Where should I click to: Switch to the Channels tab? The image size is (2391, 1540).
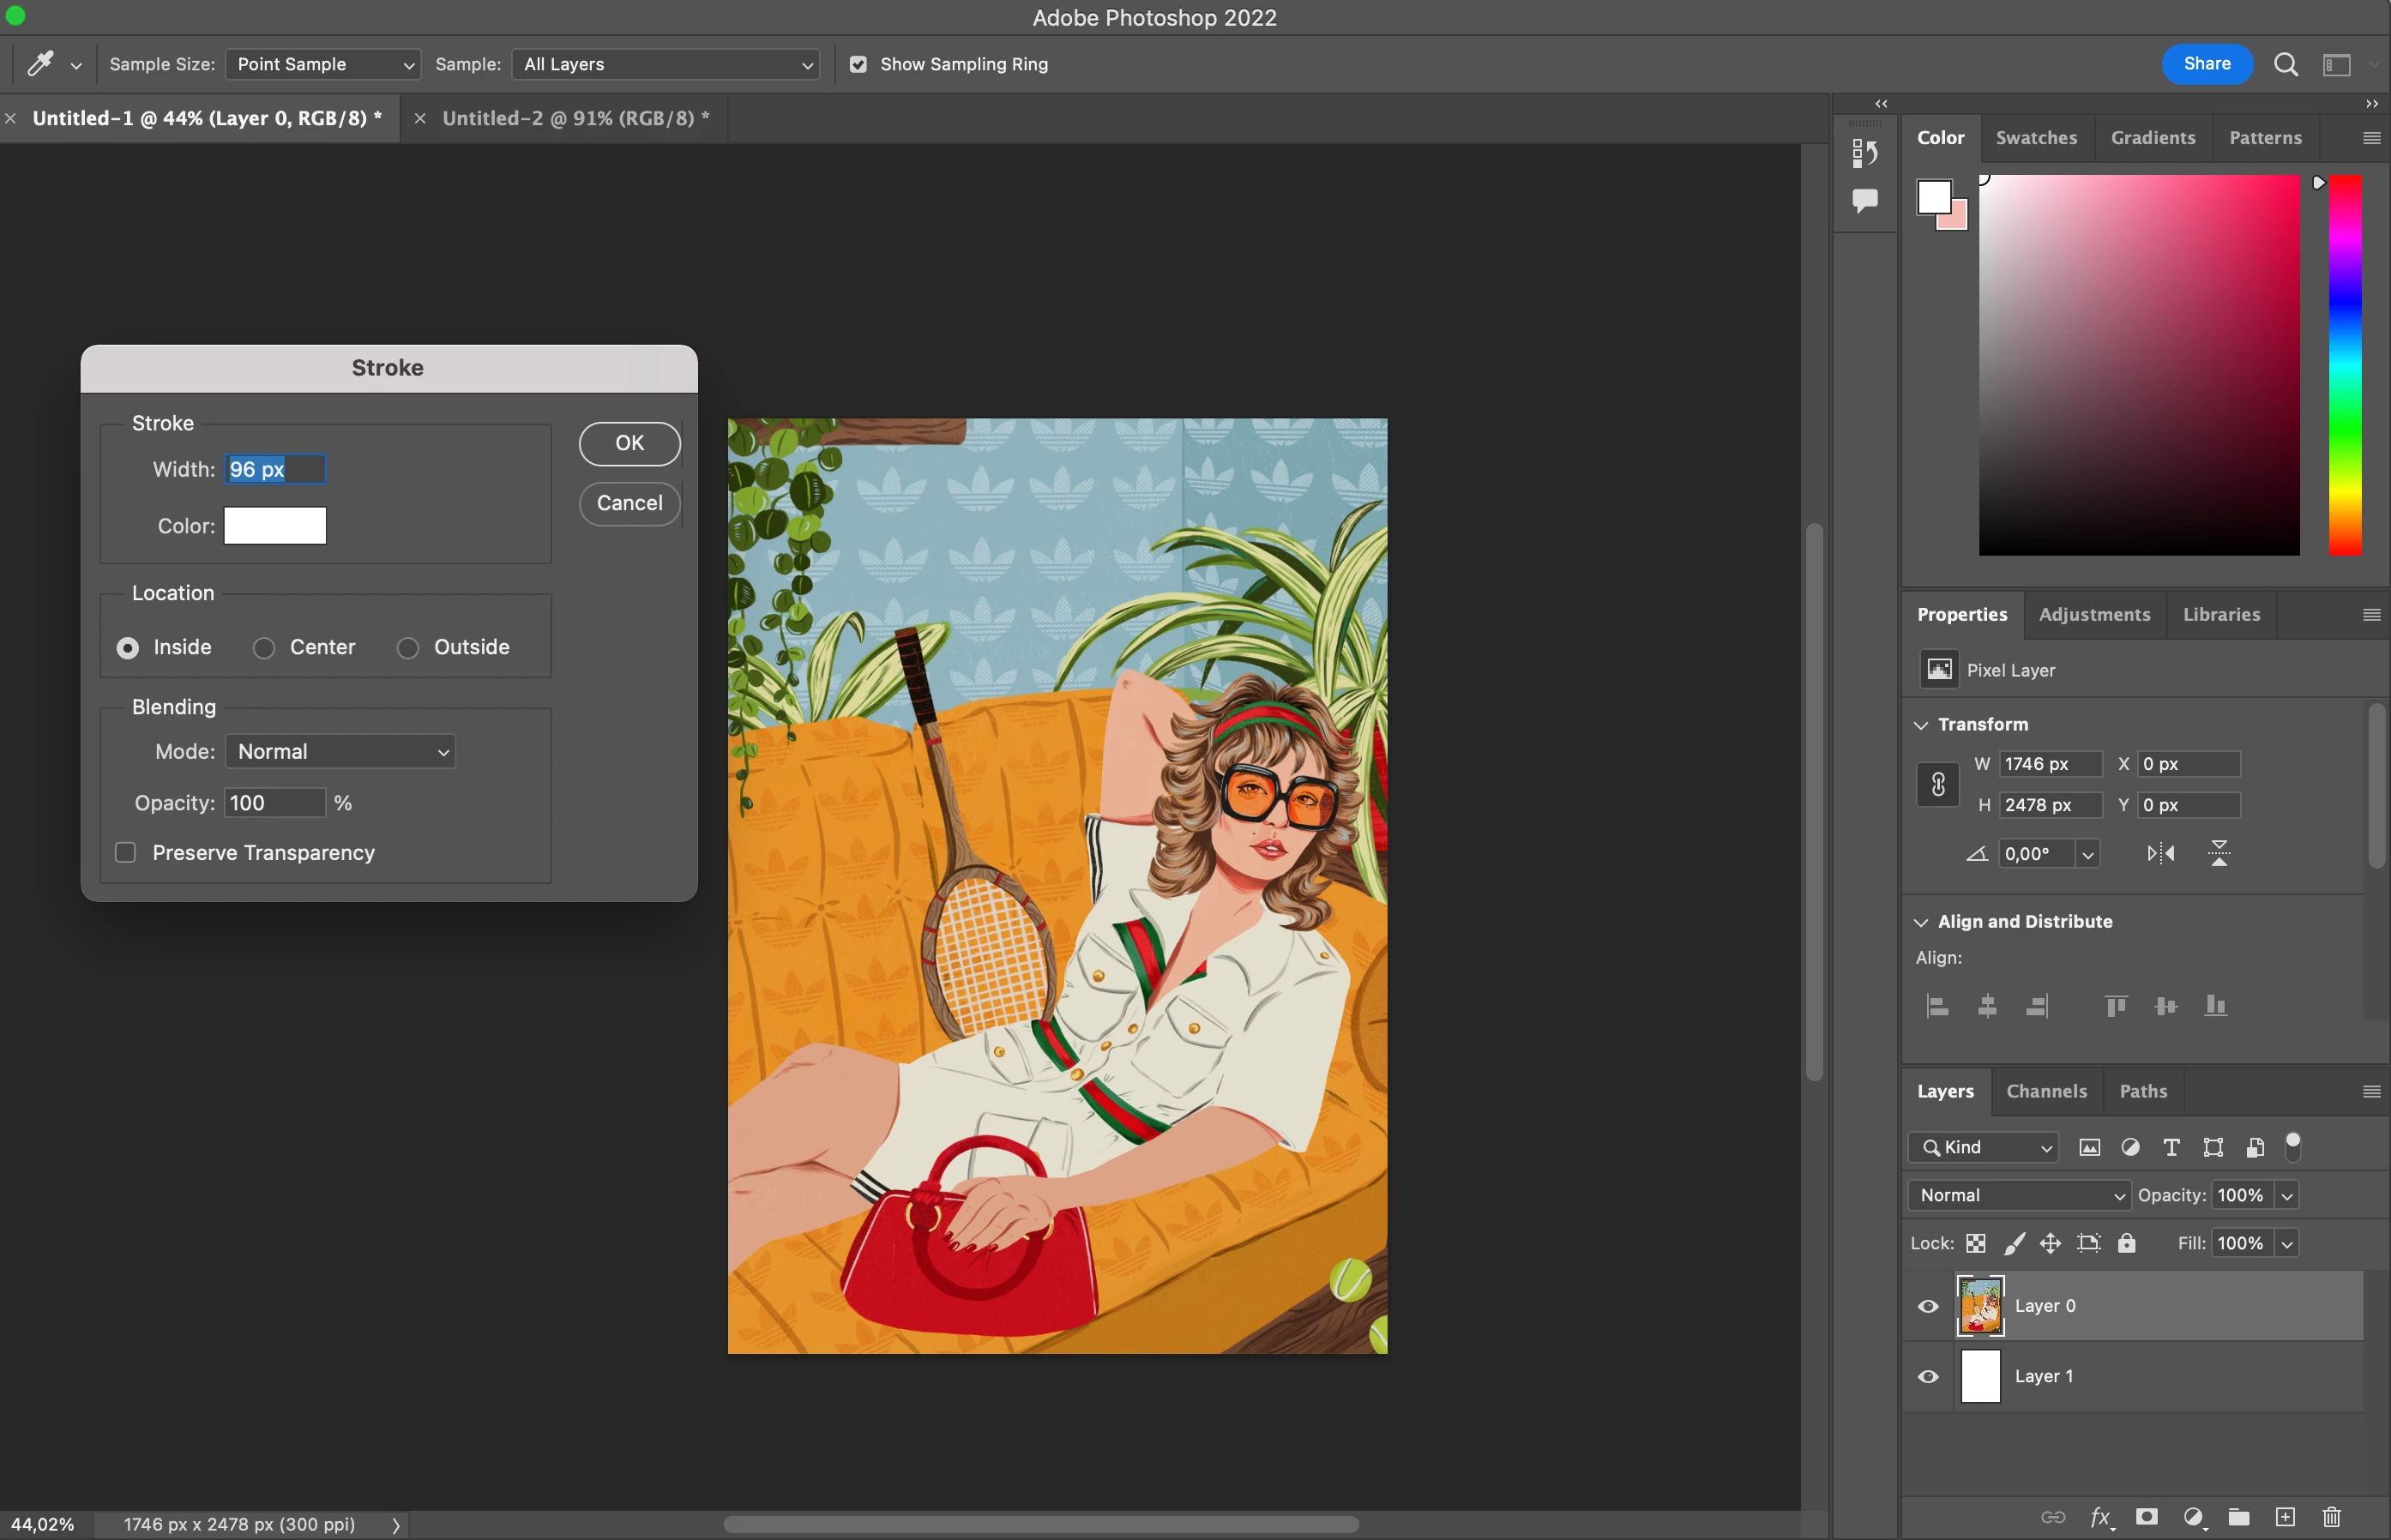click(2046, 1091)
